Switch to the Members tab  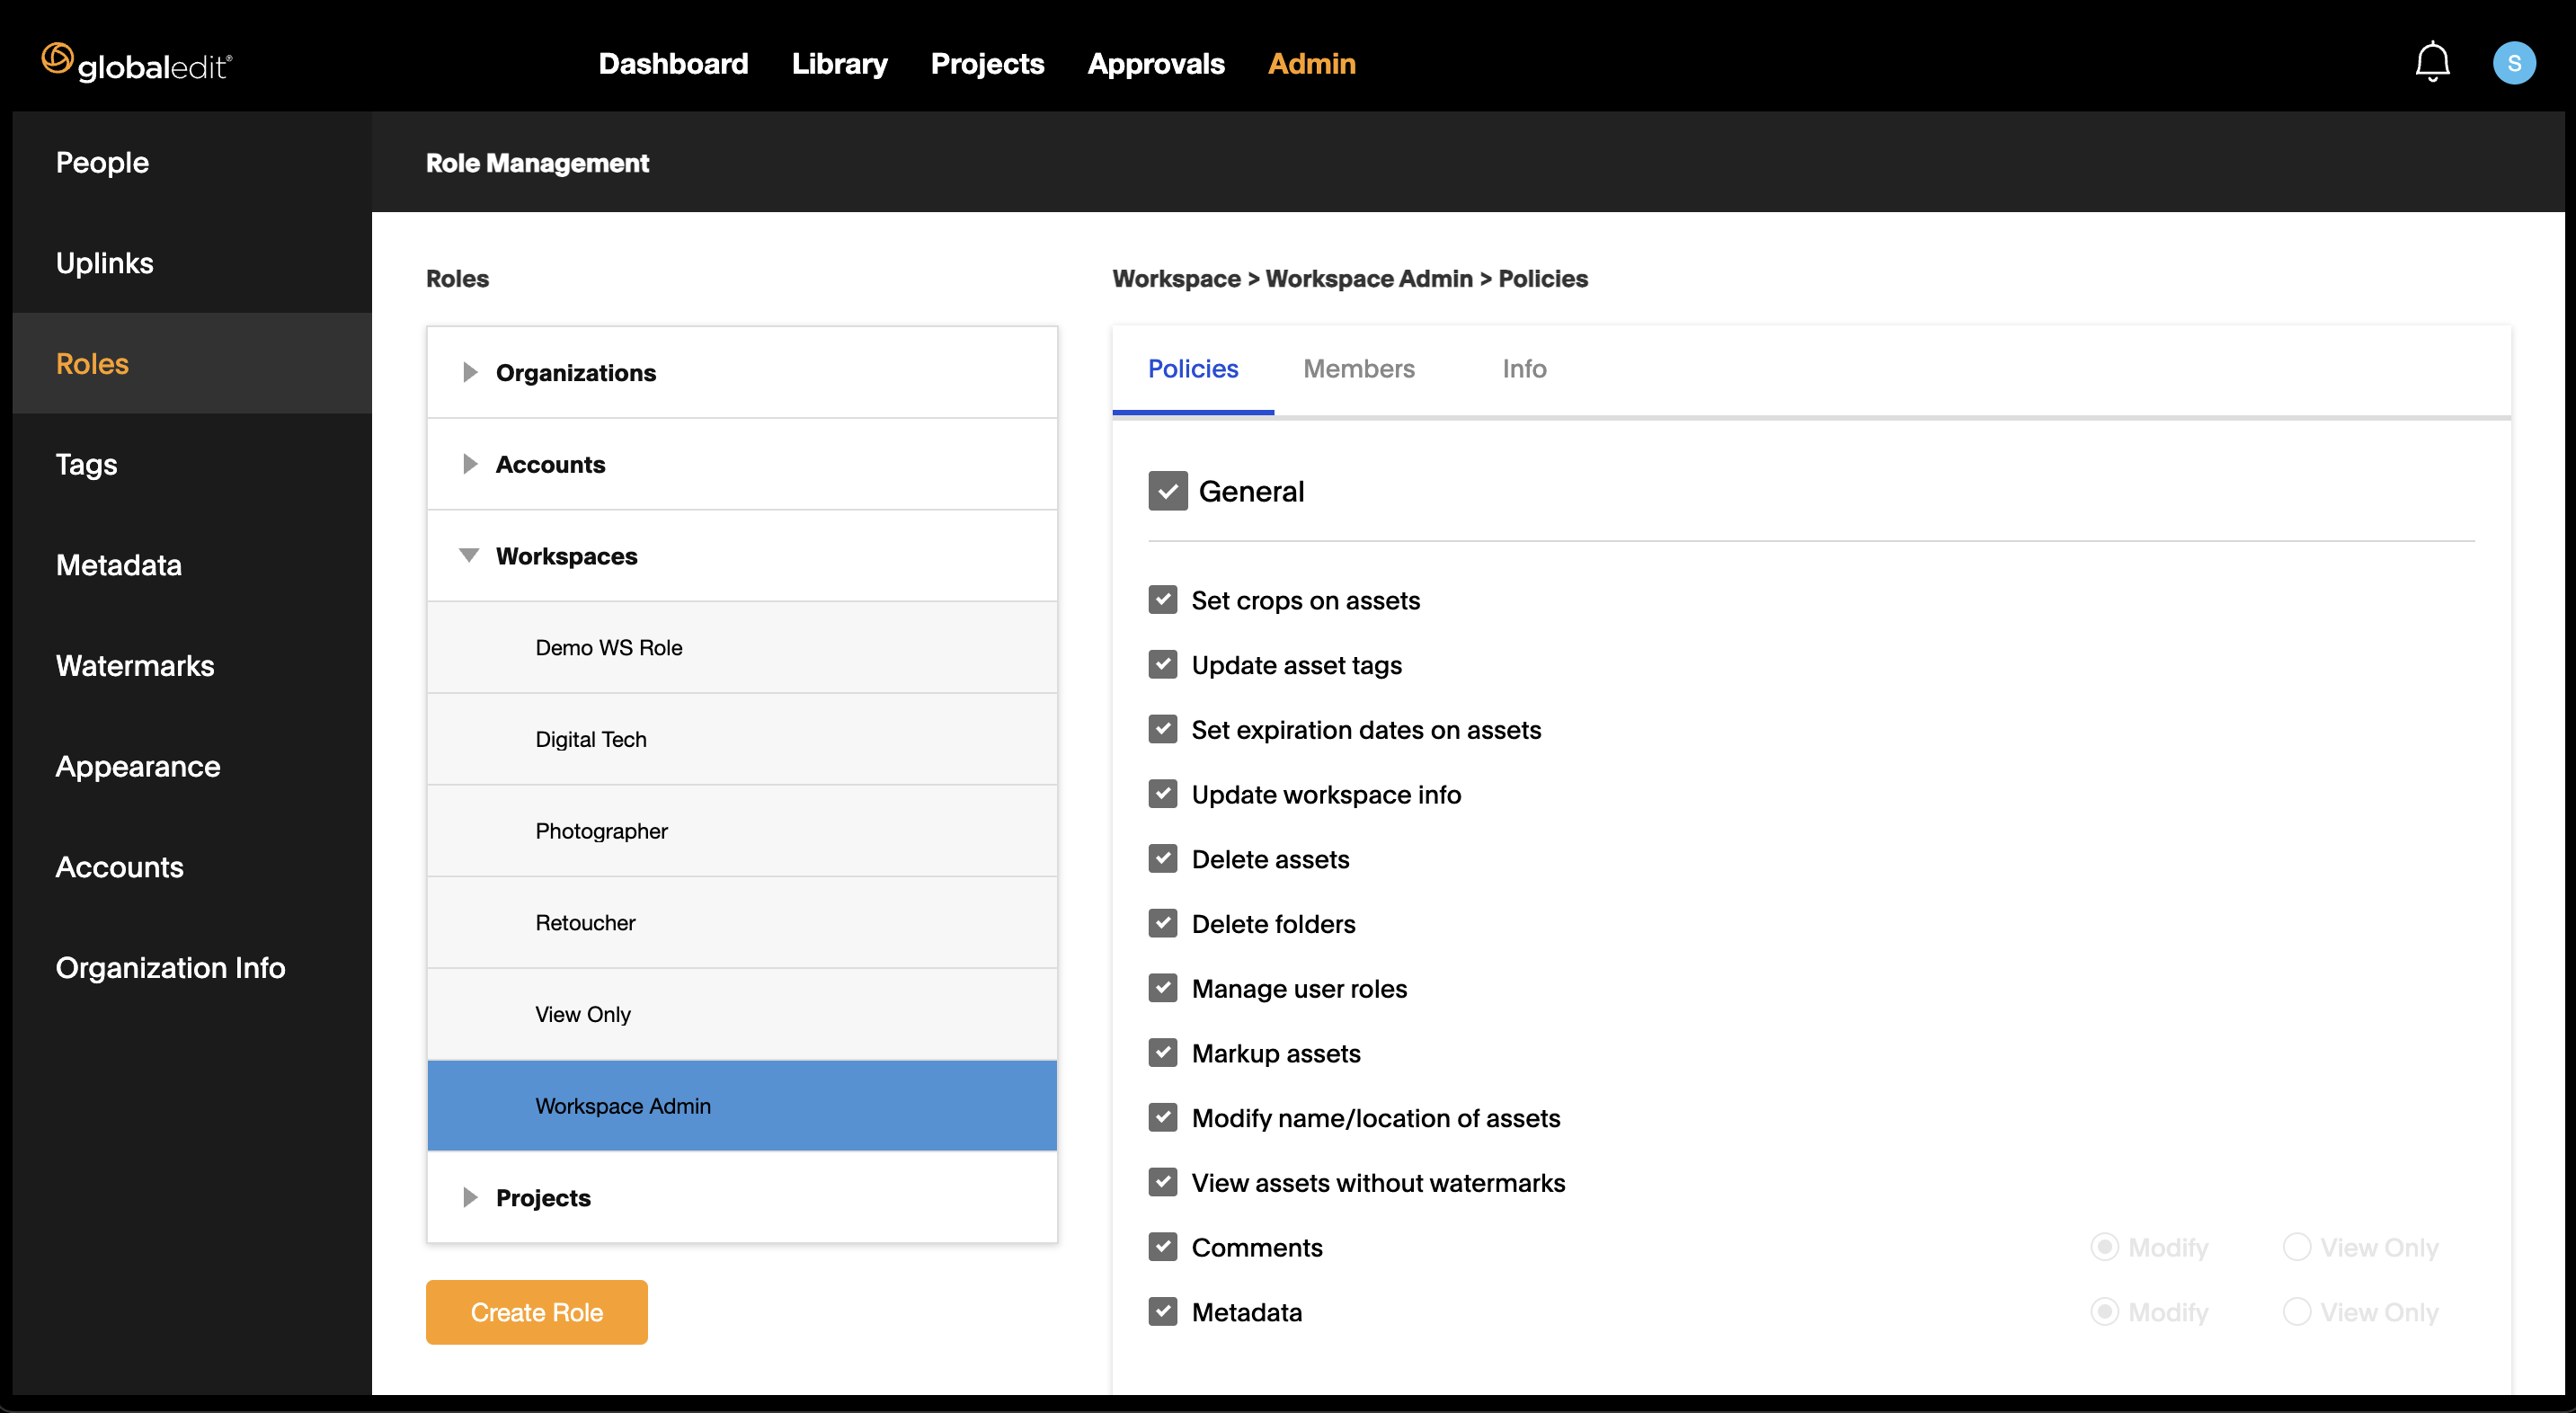1359,369
